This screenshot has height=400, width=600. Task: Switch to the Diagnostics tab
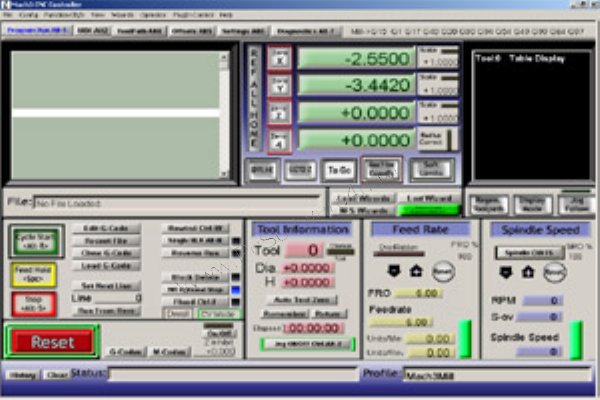click(x=306, y=31)
